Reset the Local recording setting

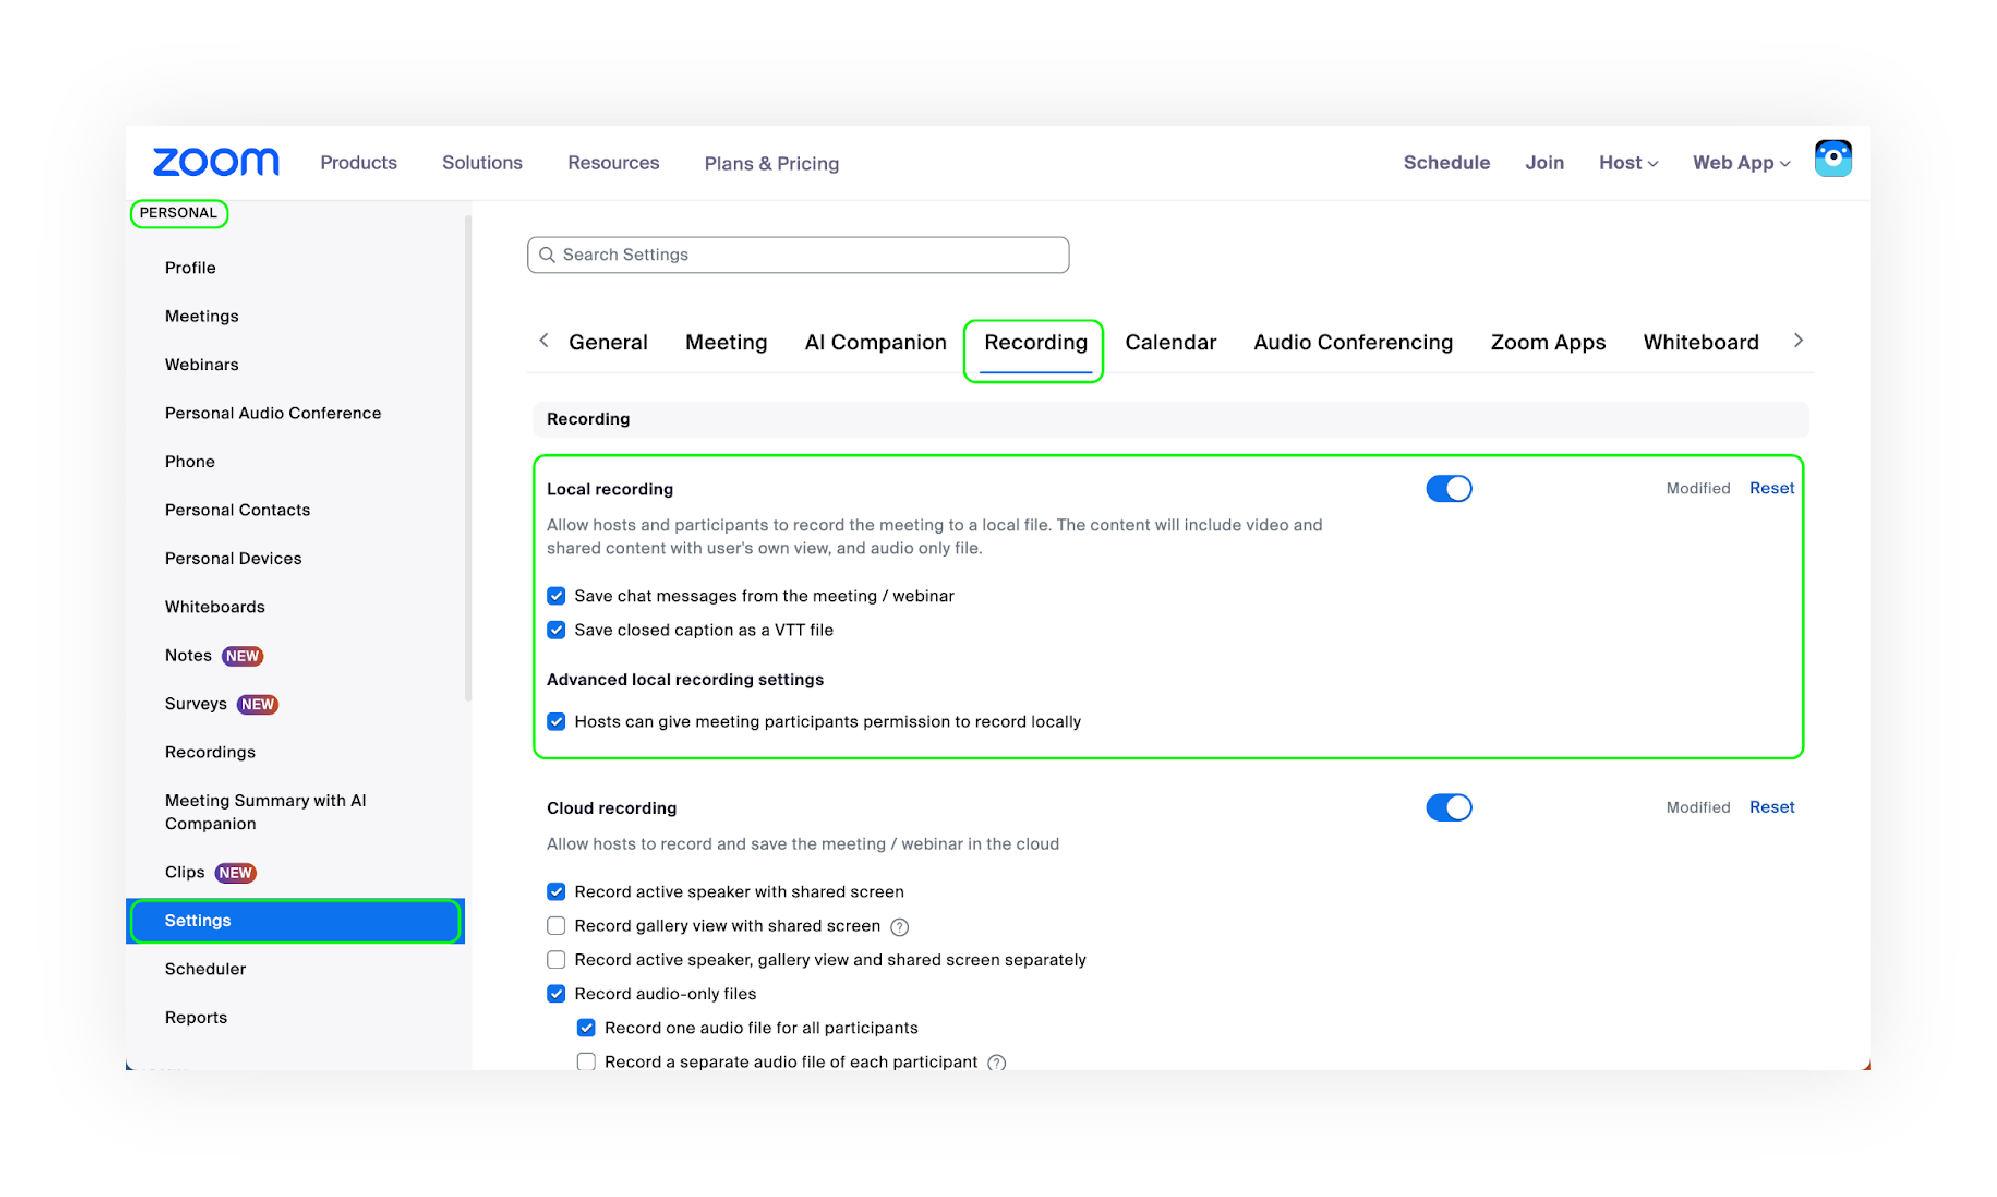[1771, 488]
